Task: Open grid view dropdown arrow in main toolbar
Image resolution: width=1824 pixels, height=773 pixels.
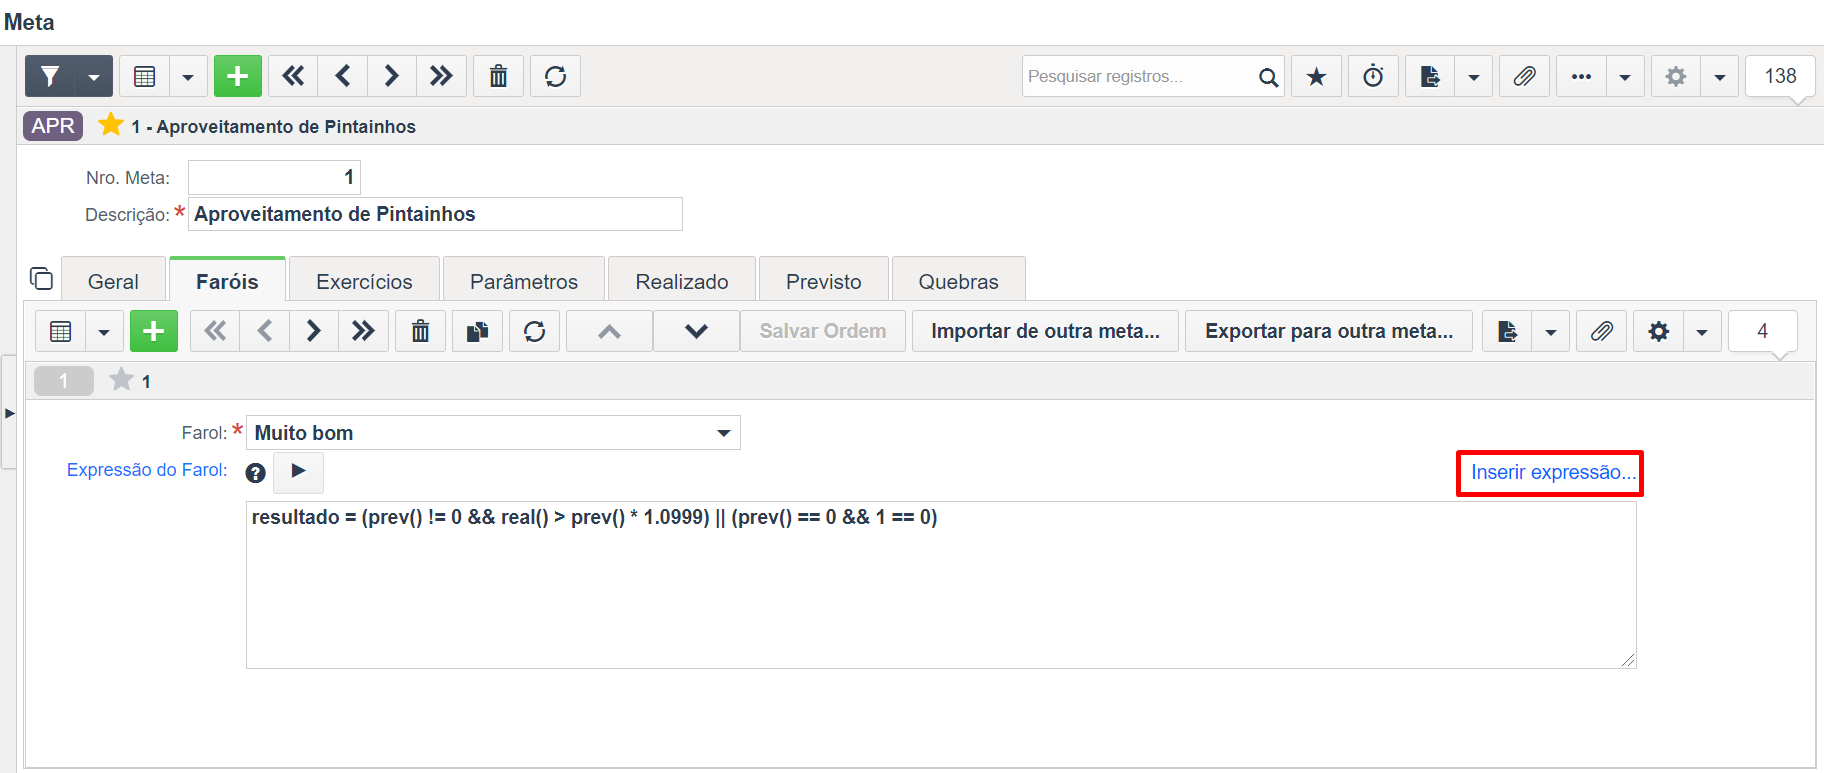Action: click(188, 76)
